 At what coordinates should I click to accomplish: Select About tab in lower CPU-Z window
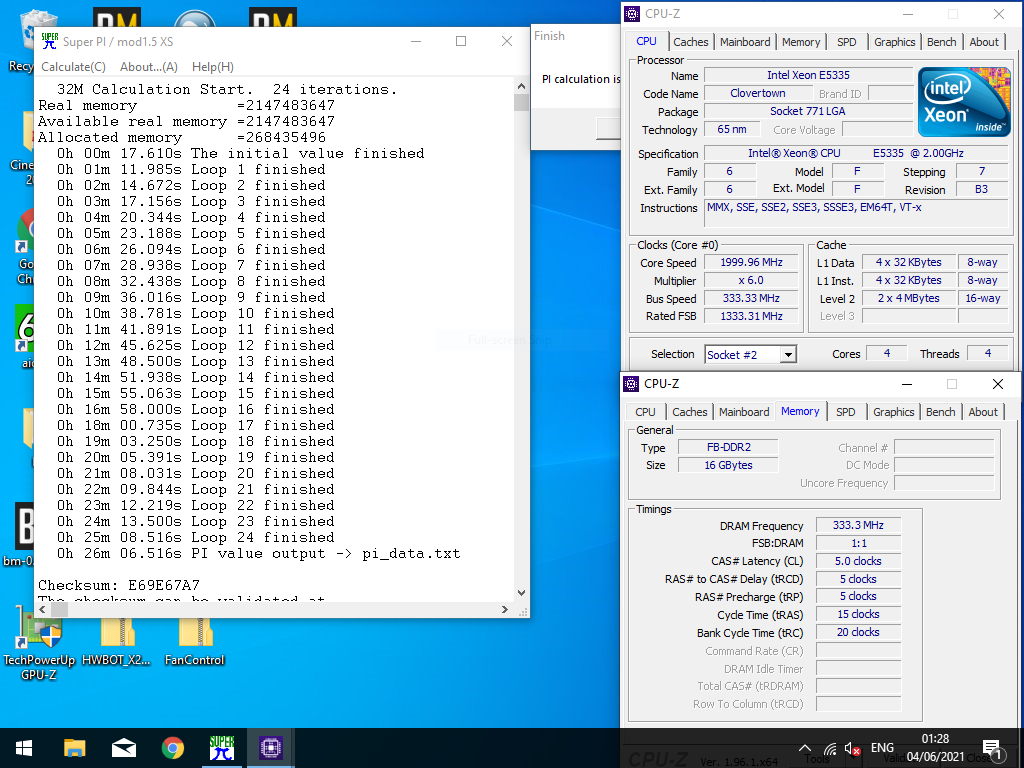tap(983, 412)
